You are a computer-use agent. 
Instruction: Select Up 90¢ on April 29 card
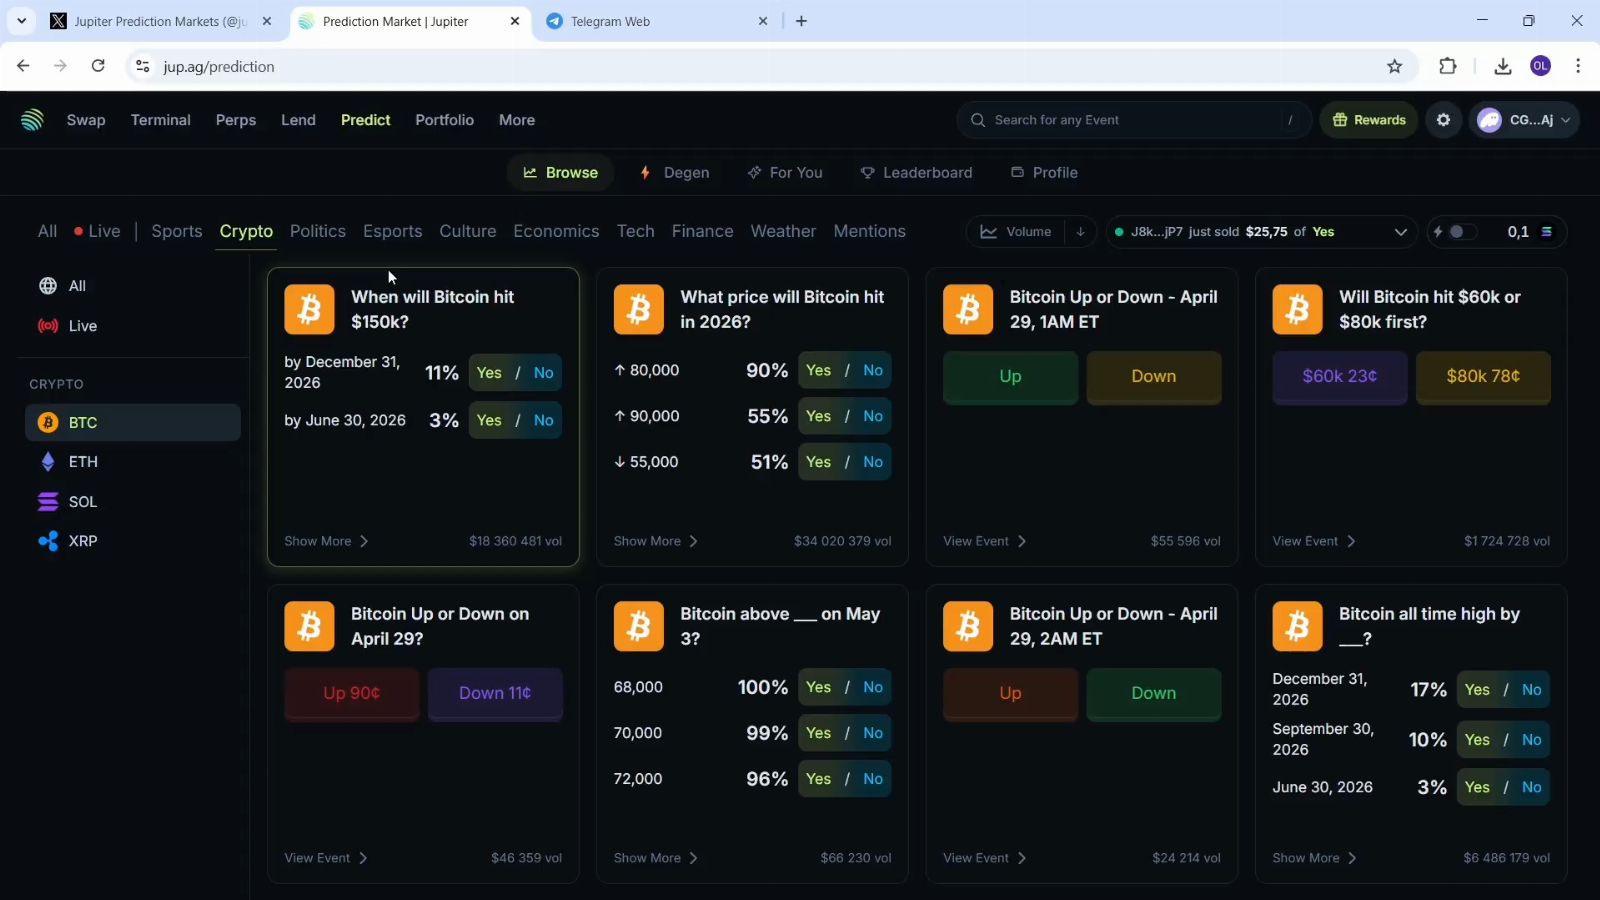pos(351,694)
